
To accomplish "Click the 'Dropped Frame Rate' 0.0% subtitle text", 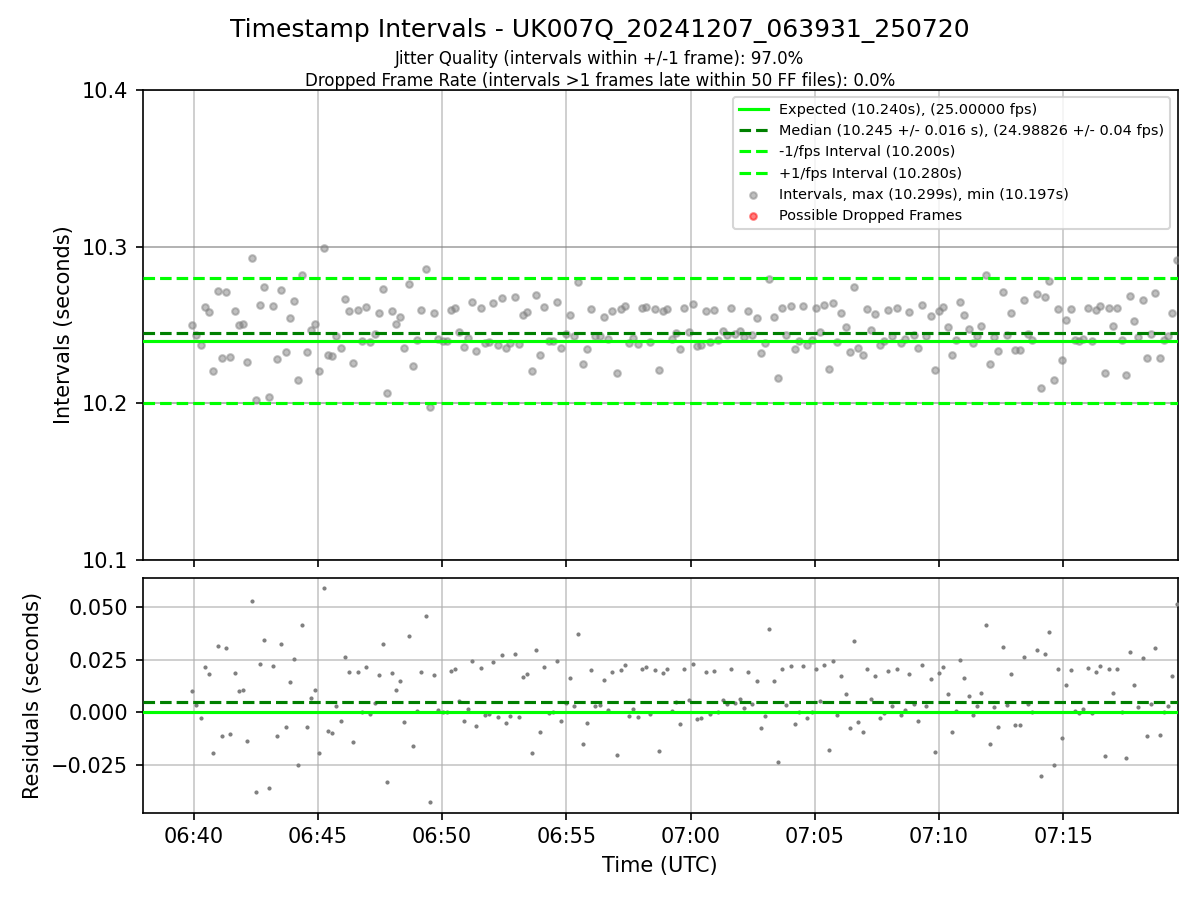I will point(600,80).
